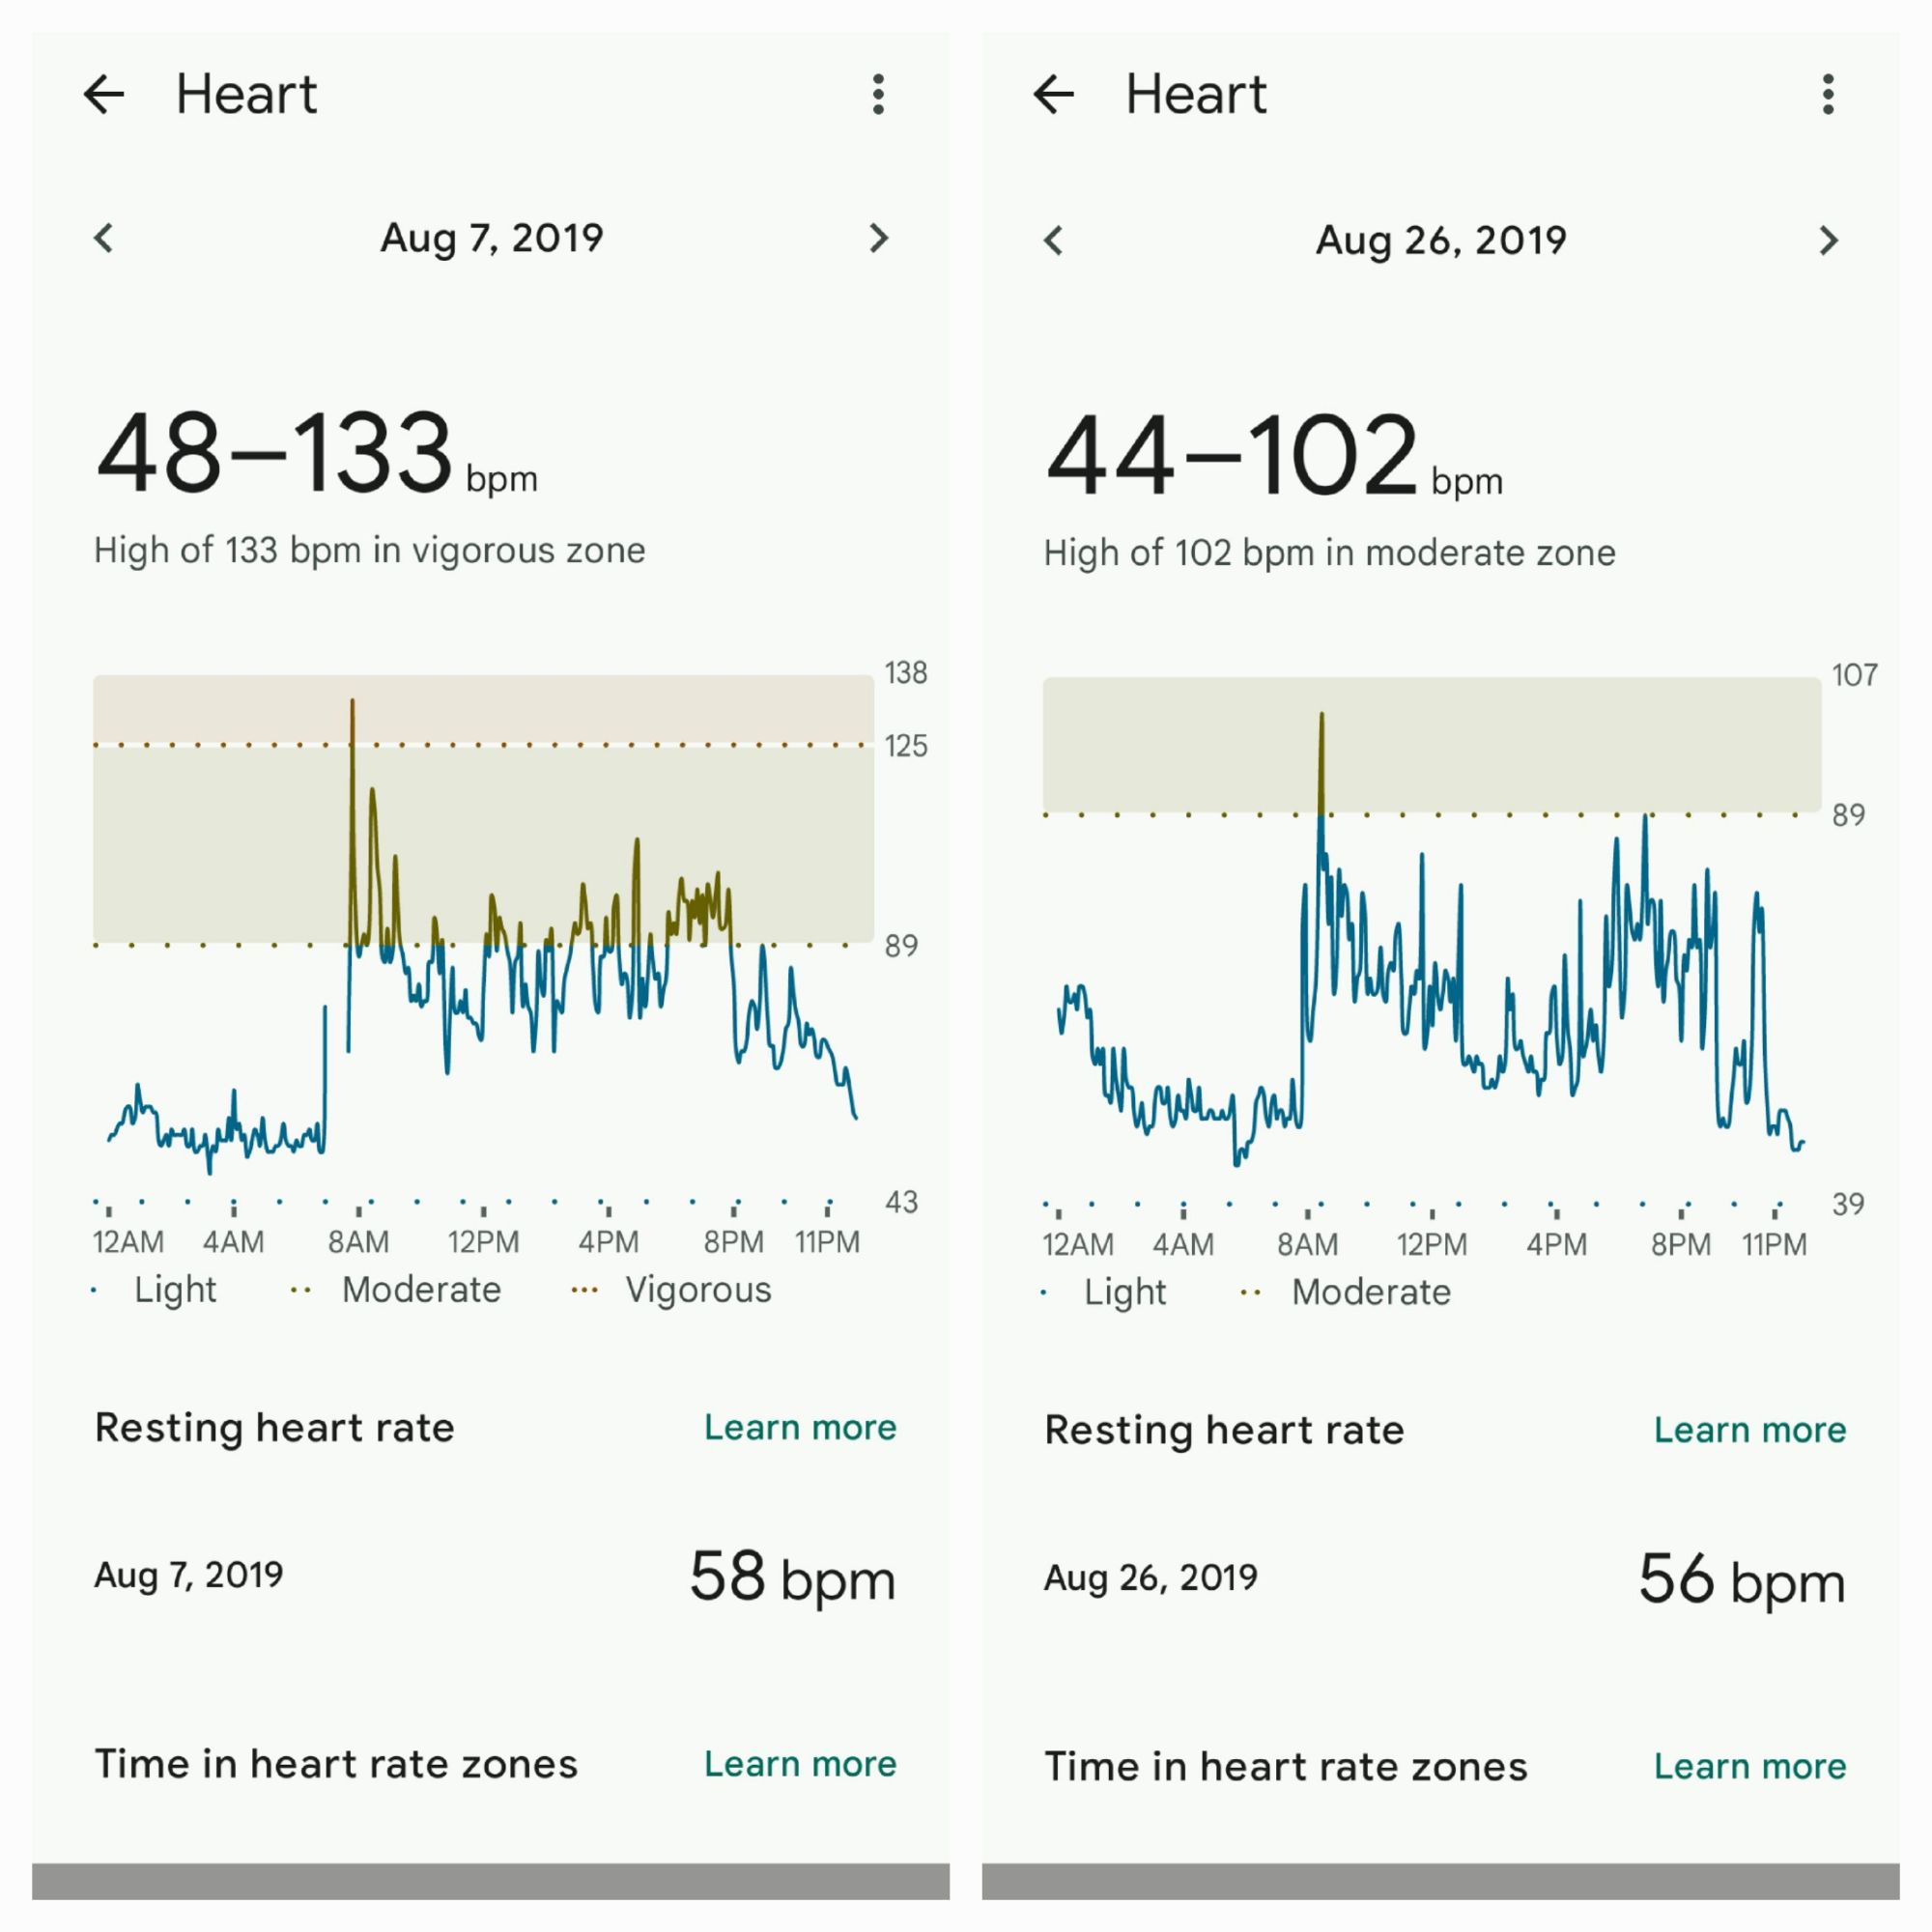The width and height of the screenshot is (1932, 1932).
Task: Tap the 56 bpm resting heart rate entry
Action: 1741,1580
